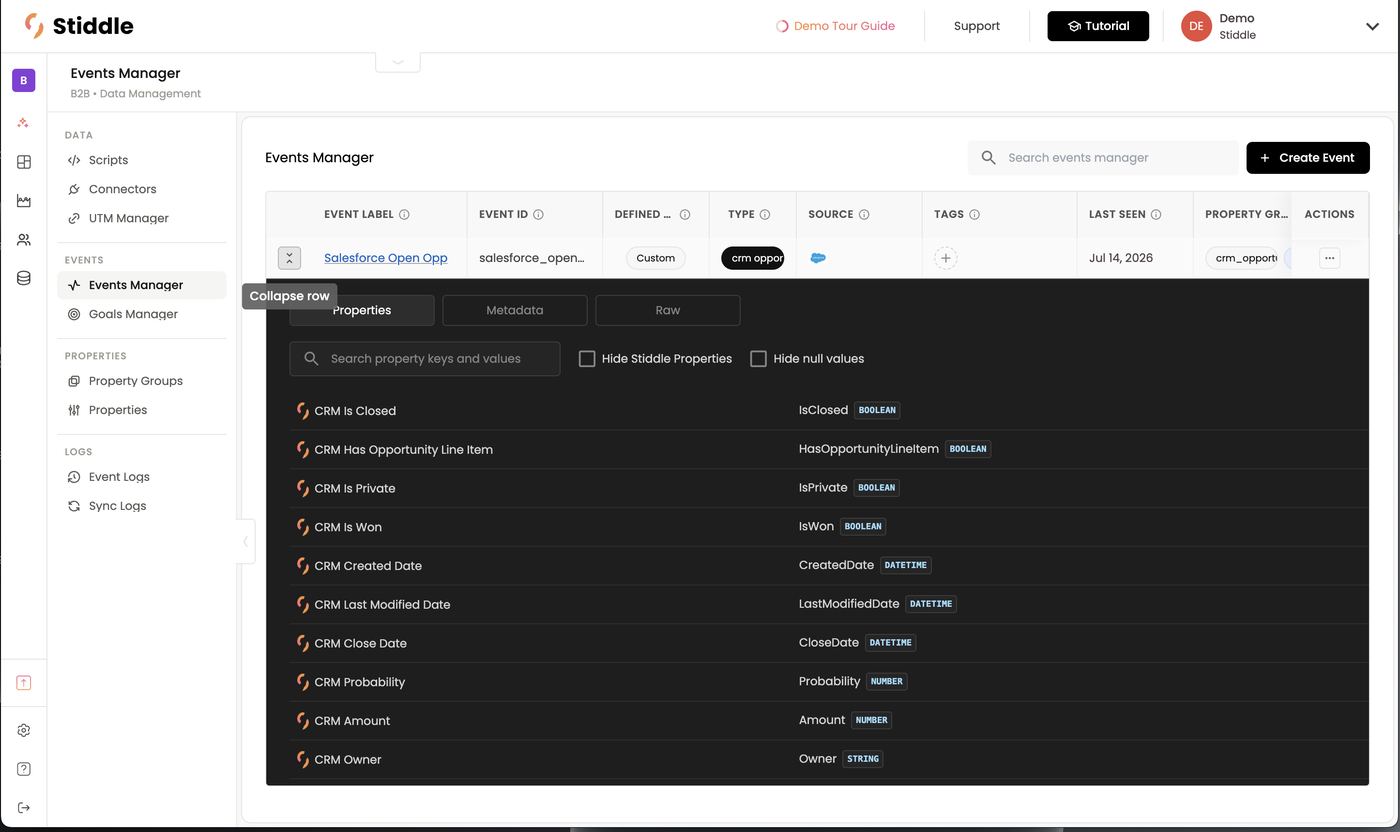Open UTM Manager in the sidebar
This screenshot has height=832, width=1400.
(x=141, y=218)
